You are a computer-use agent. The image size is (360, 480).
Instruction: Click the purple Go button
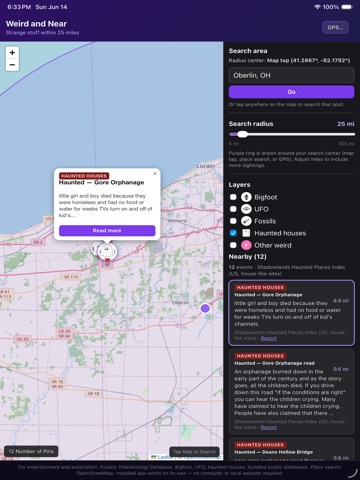click(291, 92)
